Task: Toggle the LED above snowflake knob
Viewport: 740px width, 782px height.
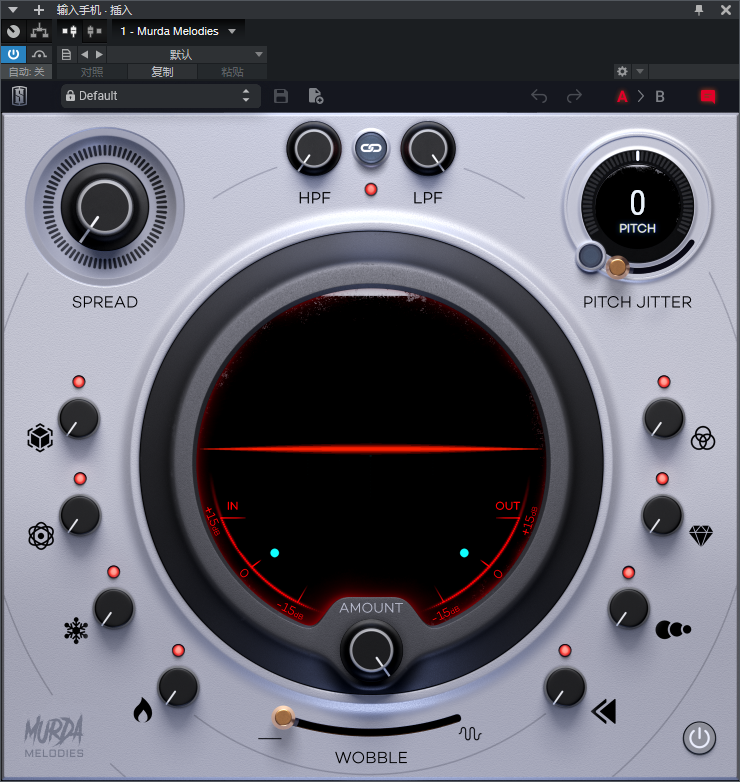Action: point(114,572)
